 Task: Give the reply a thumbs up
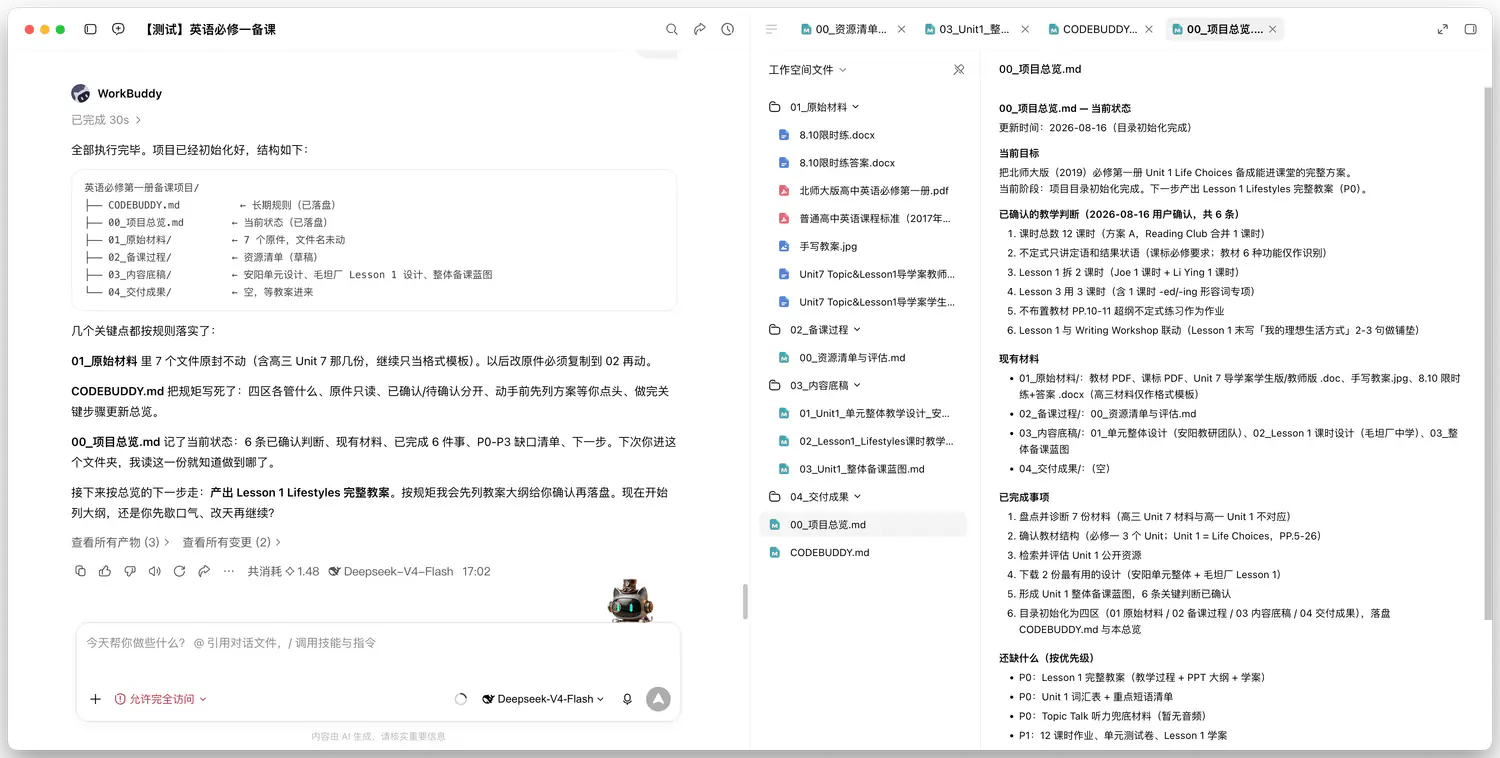click(x=105, y=571)
